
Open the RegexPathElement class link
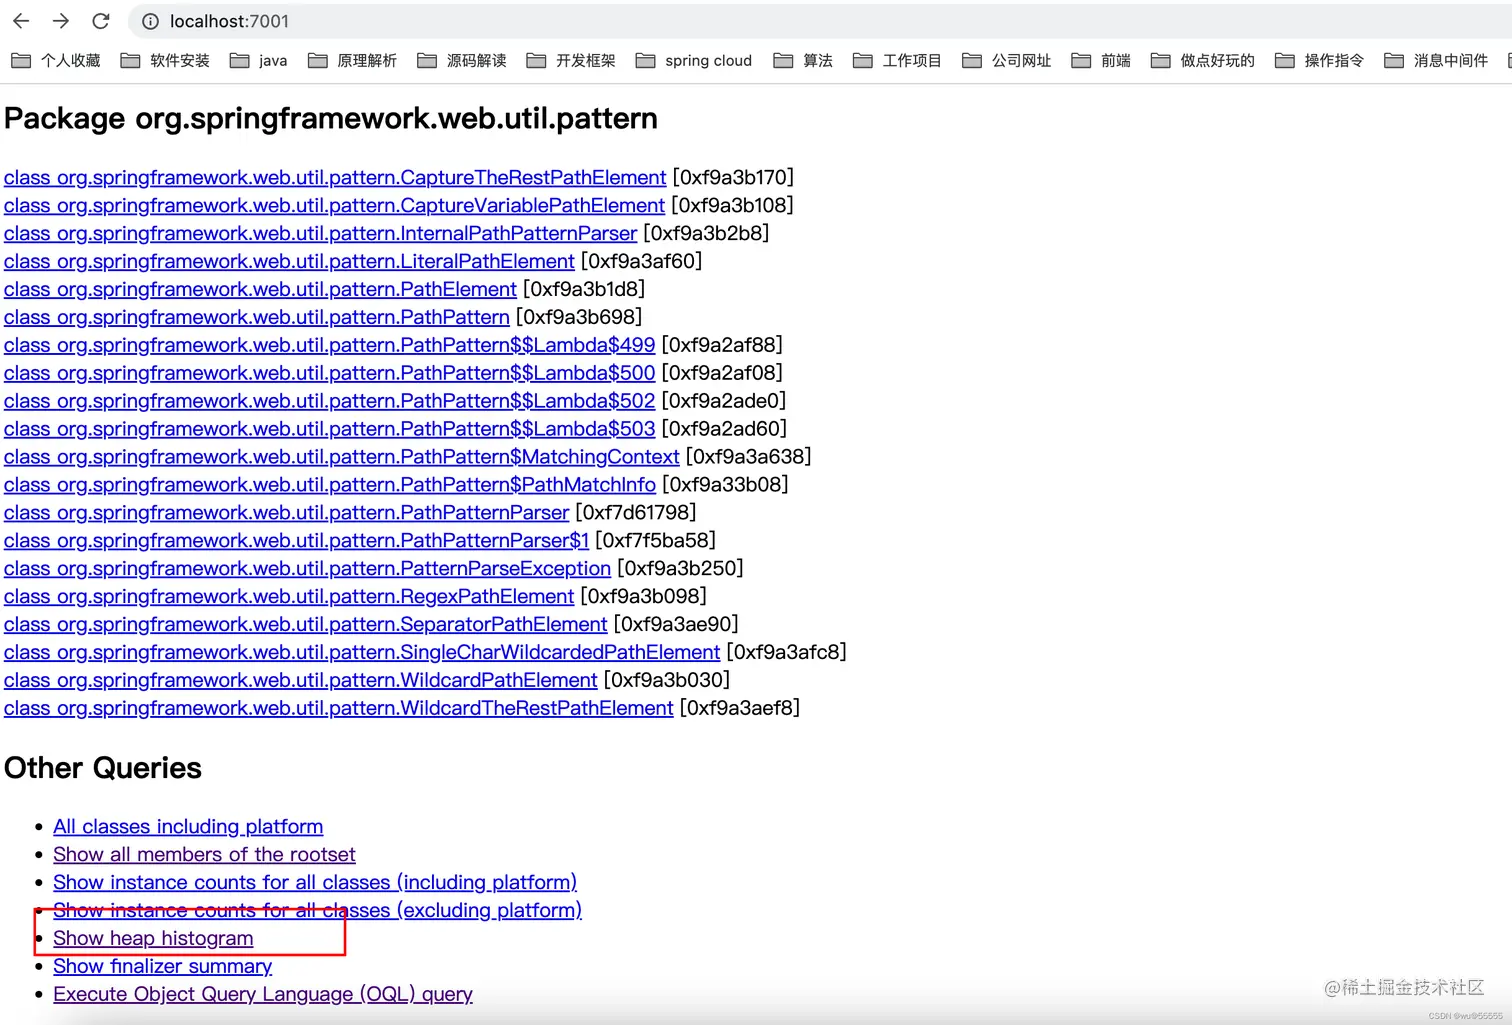(x=289, y=597)
